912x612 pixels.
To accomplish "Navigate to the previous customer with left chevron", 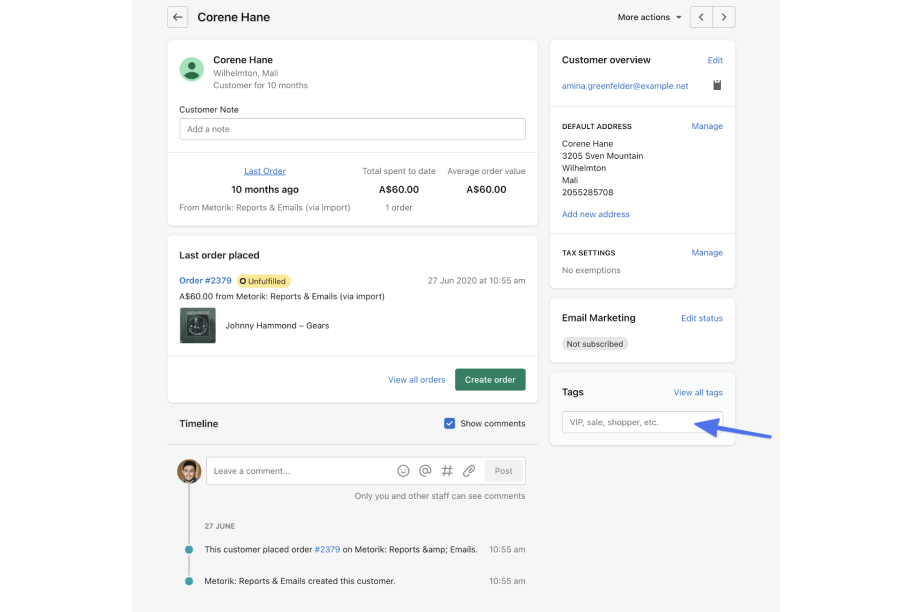I will pyautogui.click(x=701, y=17).
